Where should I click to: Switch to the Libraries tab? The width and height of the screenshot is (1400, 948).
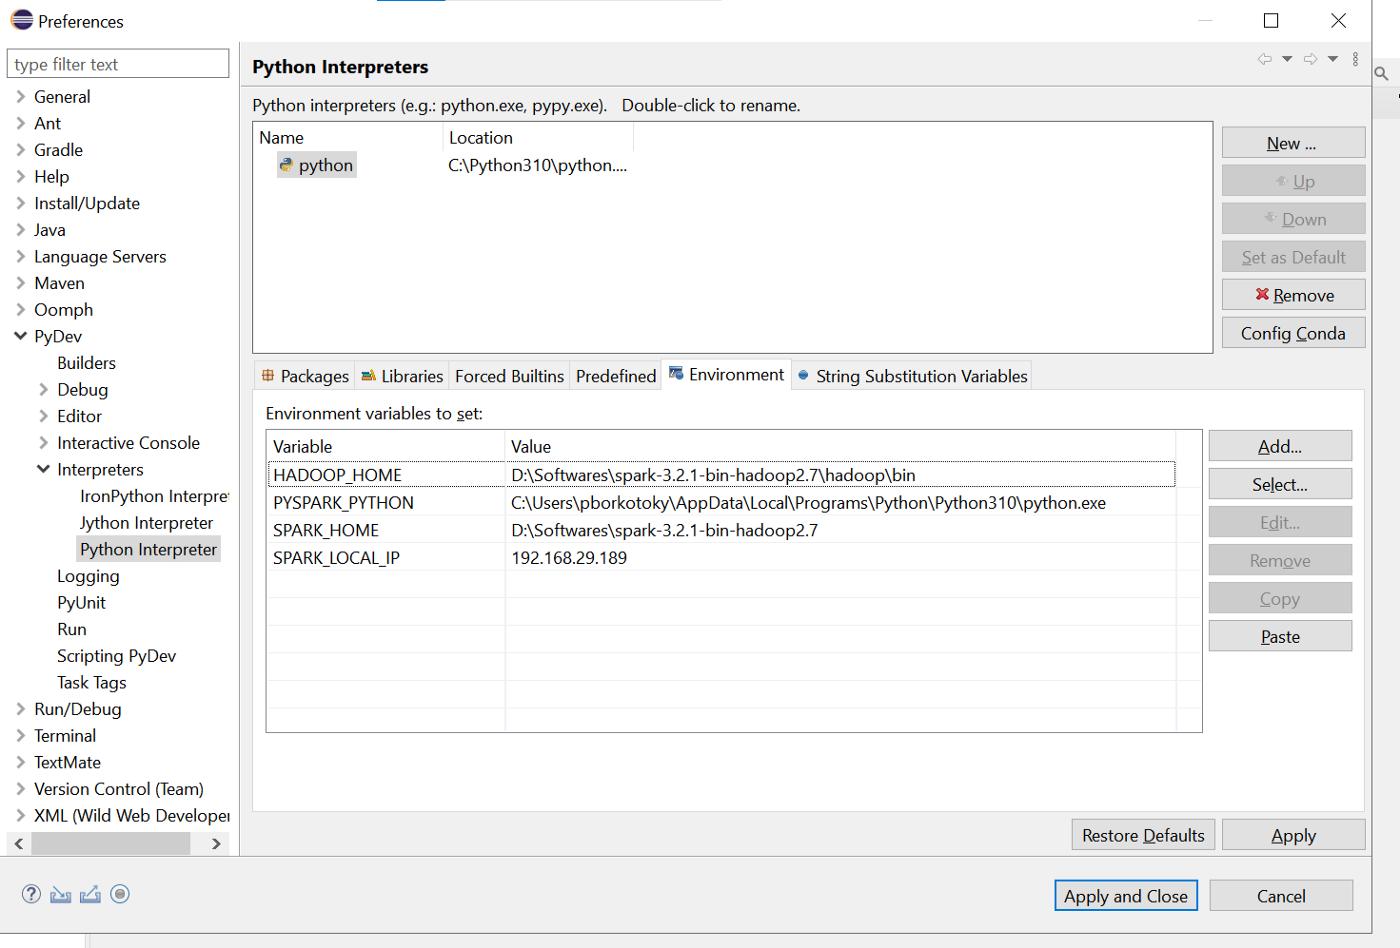(x=402, y=376)
